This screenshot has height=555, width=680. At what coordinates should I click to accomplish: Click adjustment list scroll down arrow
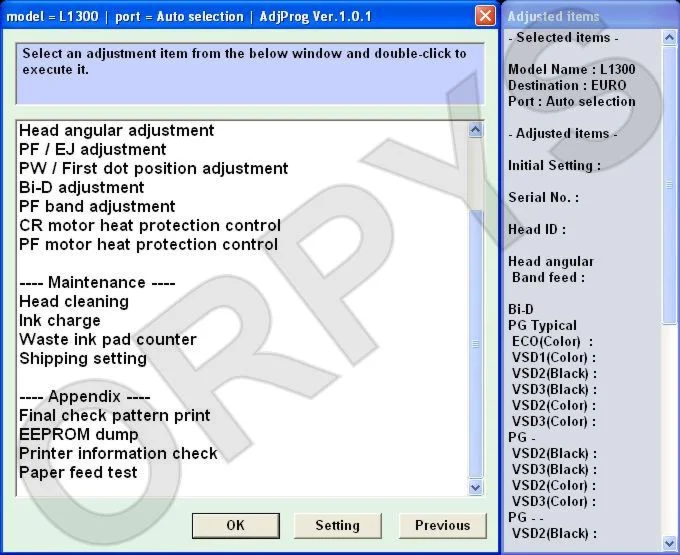pyautogui.click(x=476, y=487)
